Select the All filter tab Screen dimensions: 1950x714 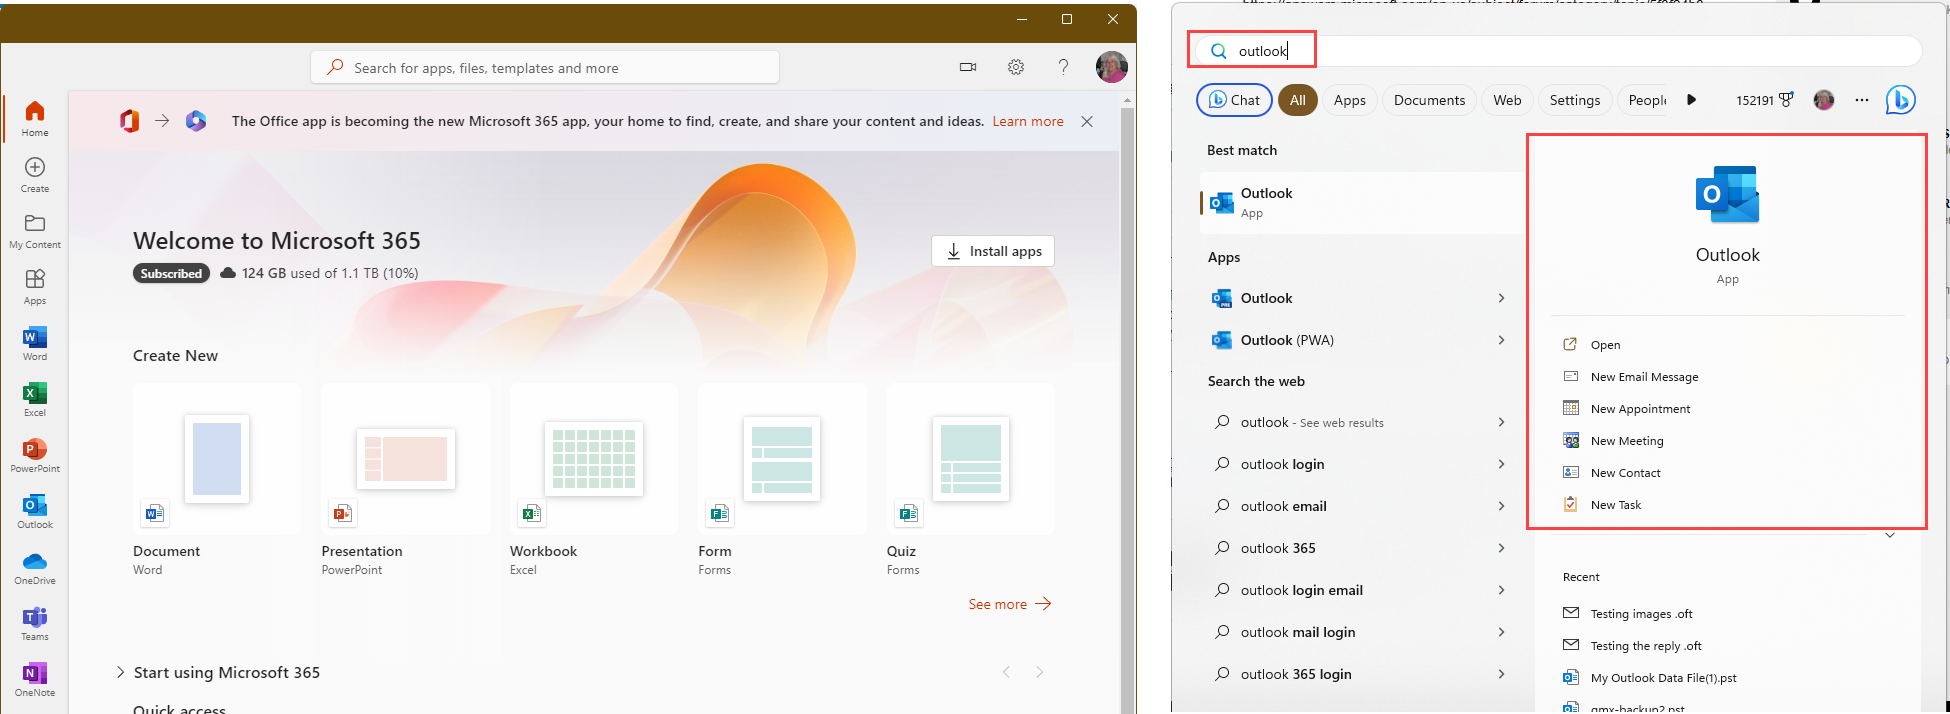click(1297, 100)
